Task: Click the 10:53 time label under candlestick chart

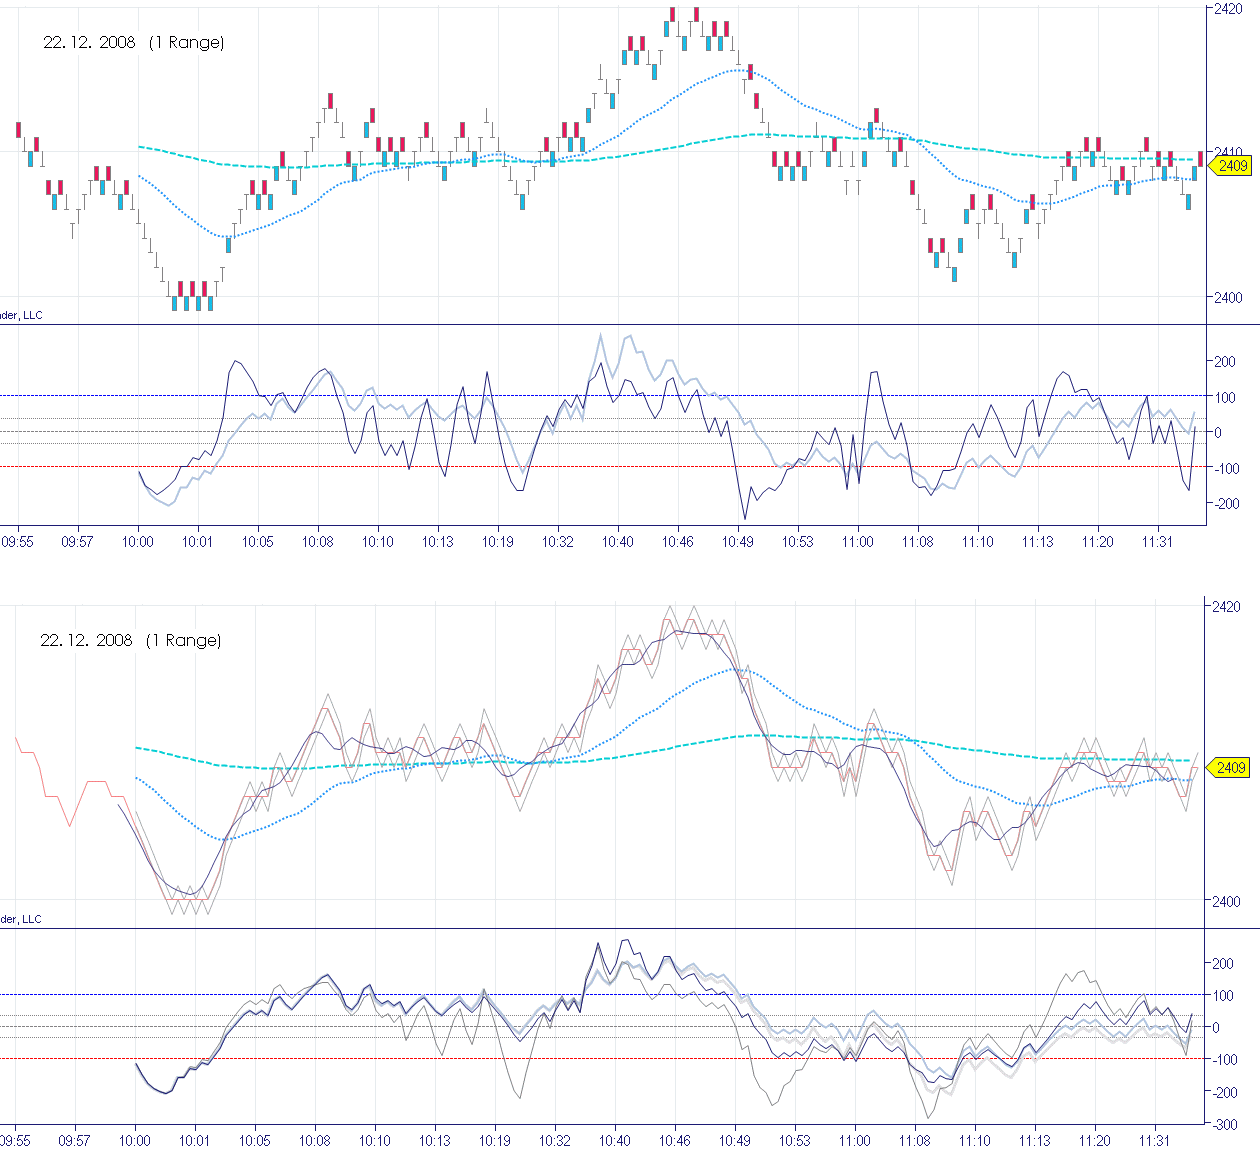Action: 797,542
